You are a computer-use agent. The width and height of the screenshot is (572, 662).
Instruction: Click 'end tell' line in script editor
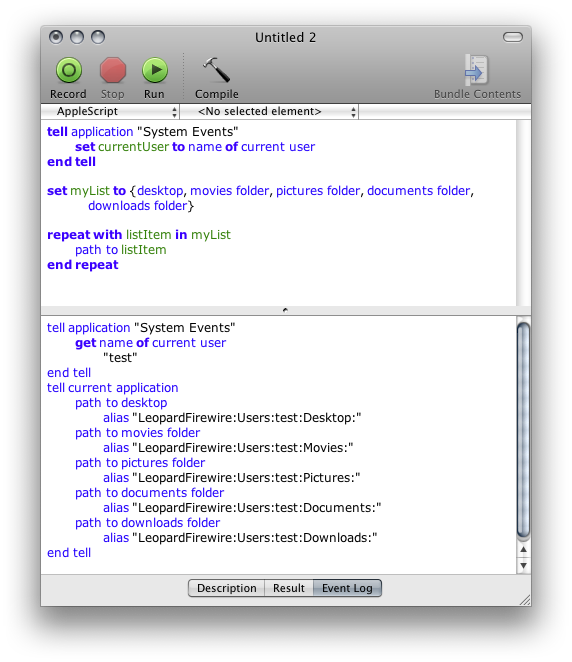tap(71, 162)
